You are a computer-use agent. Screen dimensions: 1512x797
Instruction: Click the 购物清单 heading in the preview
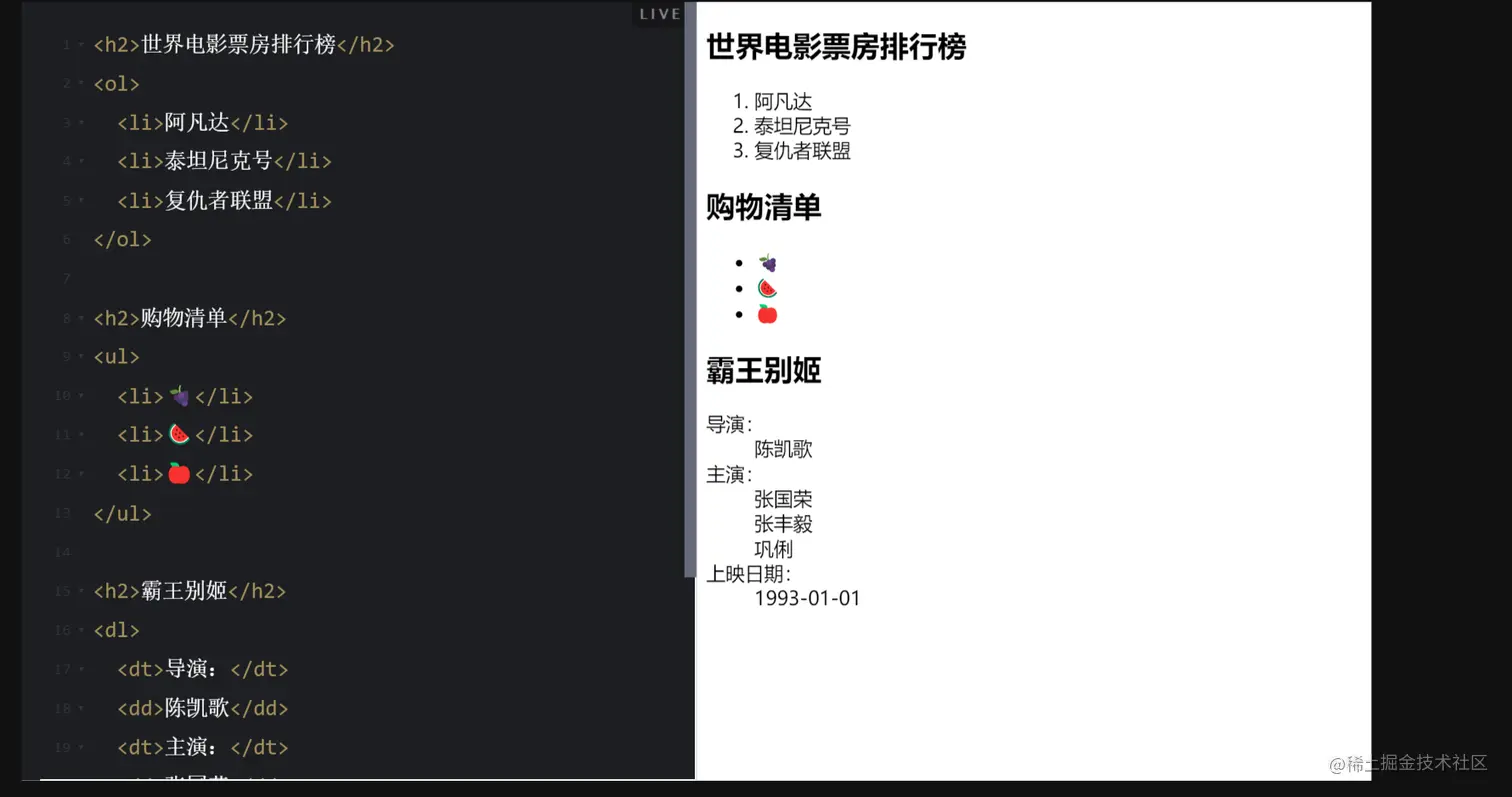[764, 207]
